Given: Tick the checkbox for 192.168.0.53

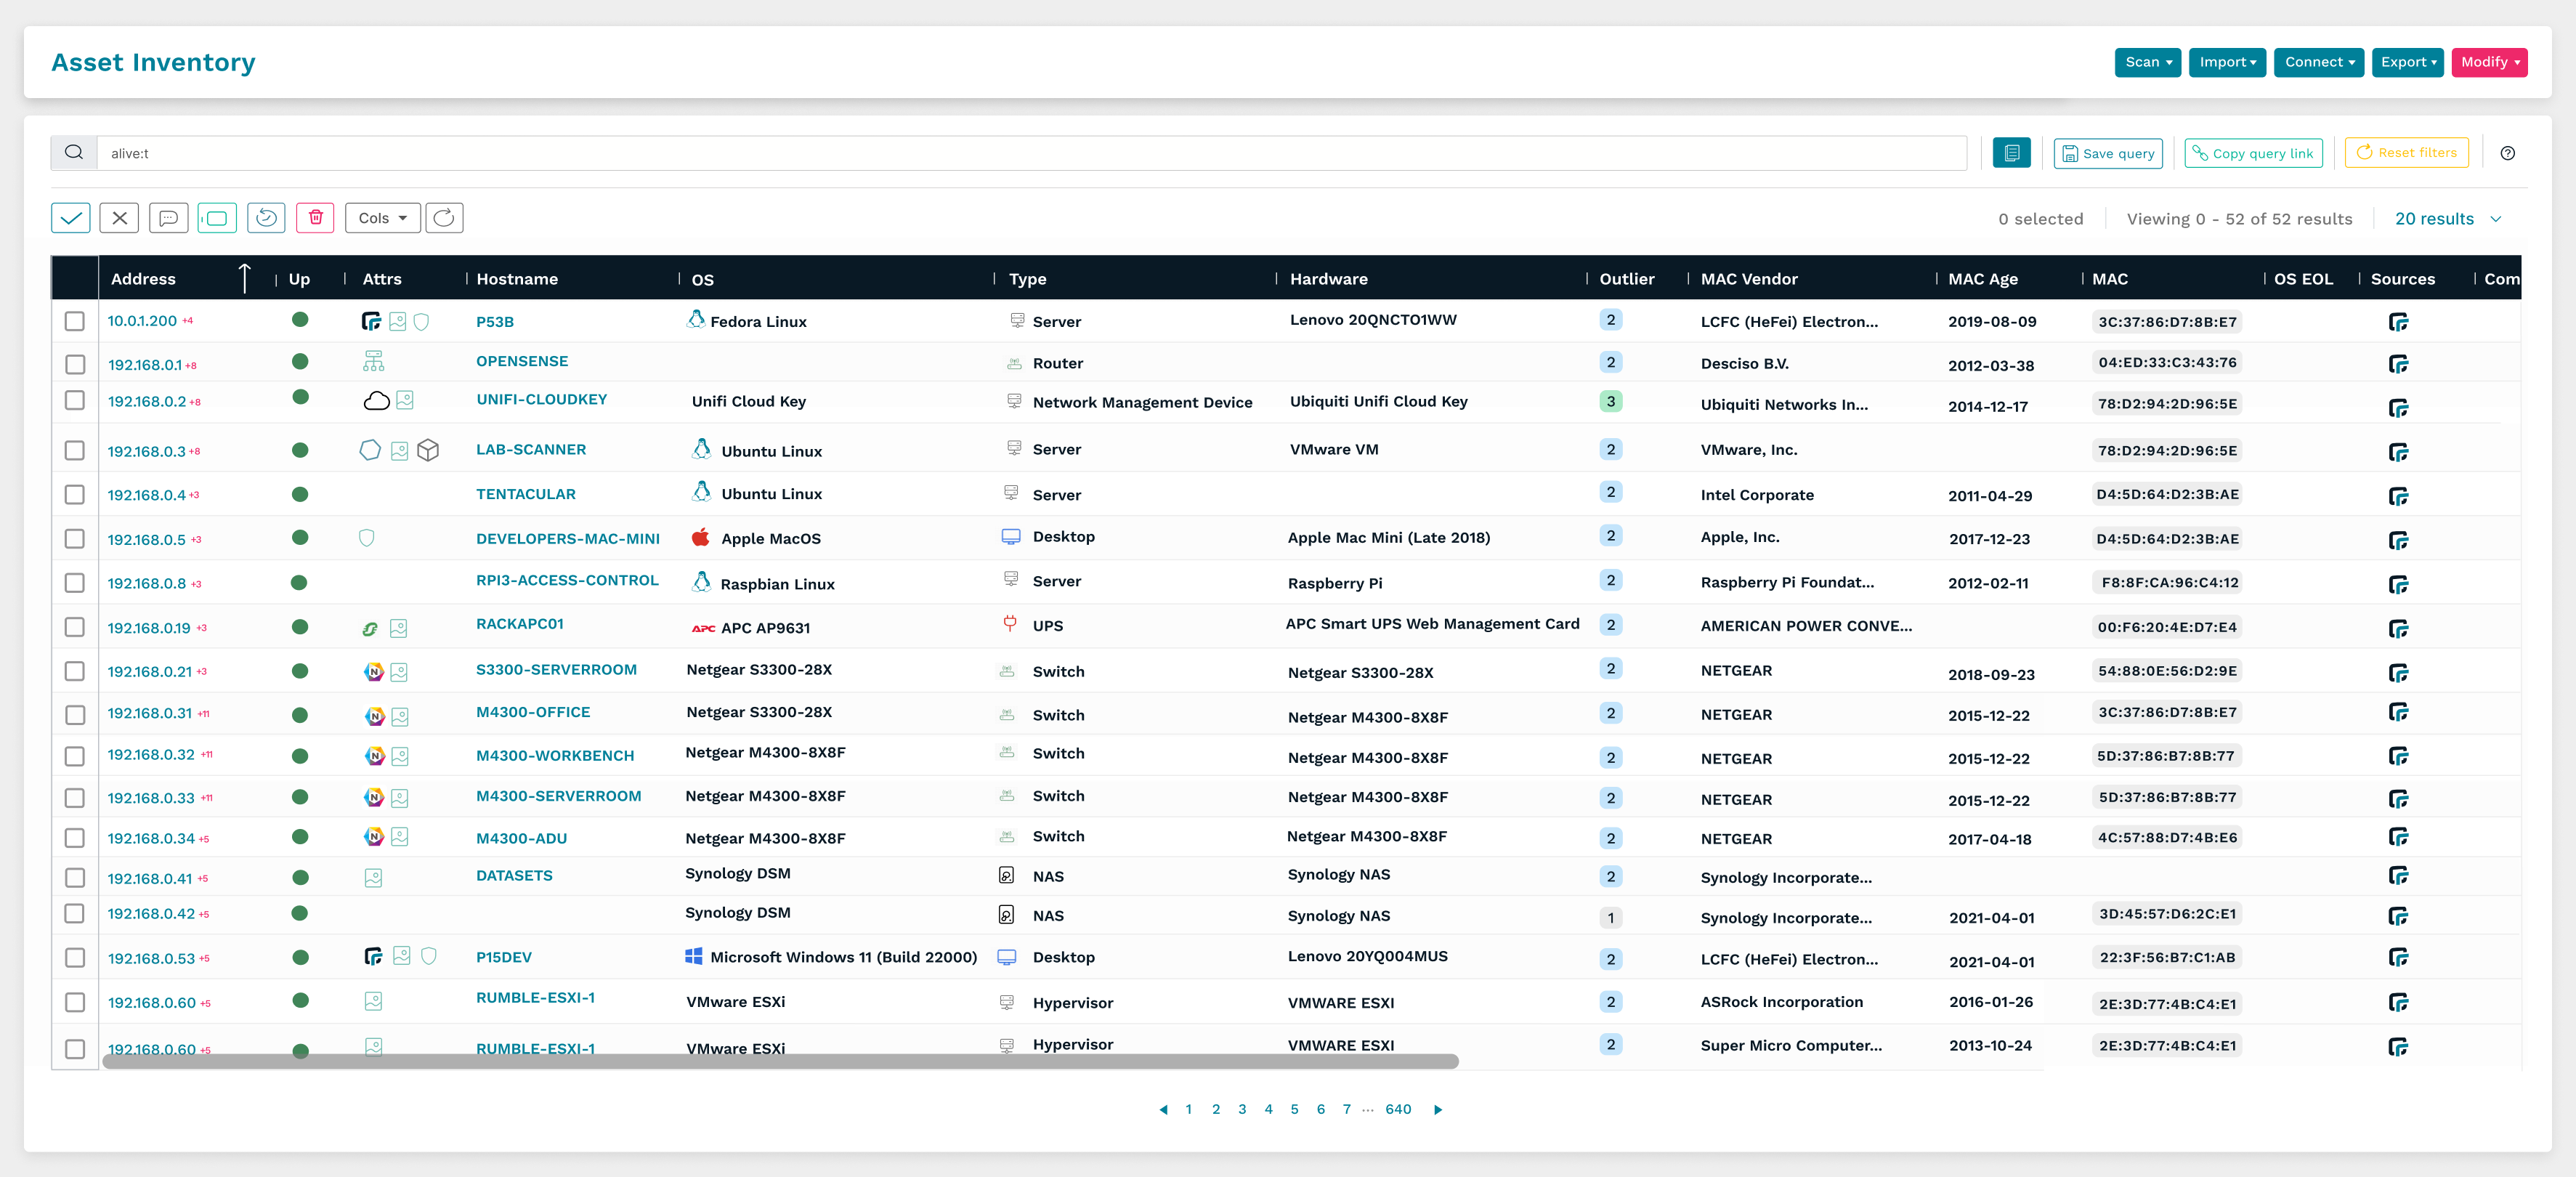Looking at the screenshot, I should tap(75, 958).
